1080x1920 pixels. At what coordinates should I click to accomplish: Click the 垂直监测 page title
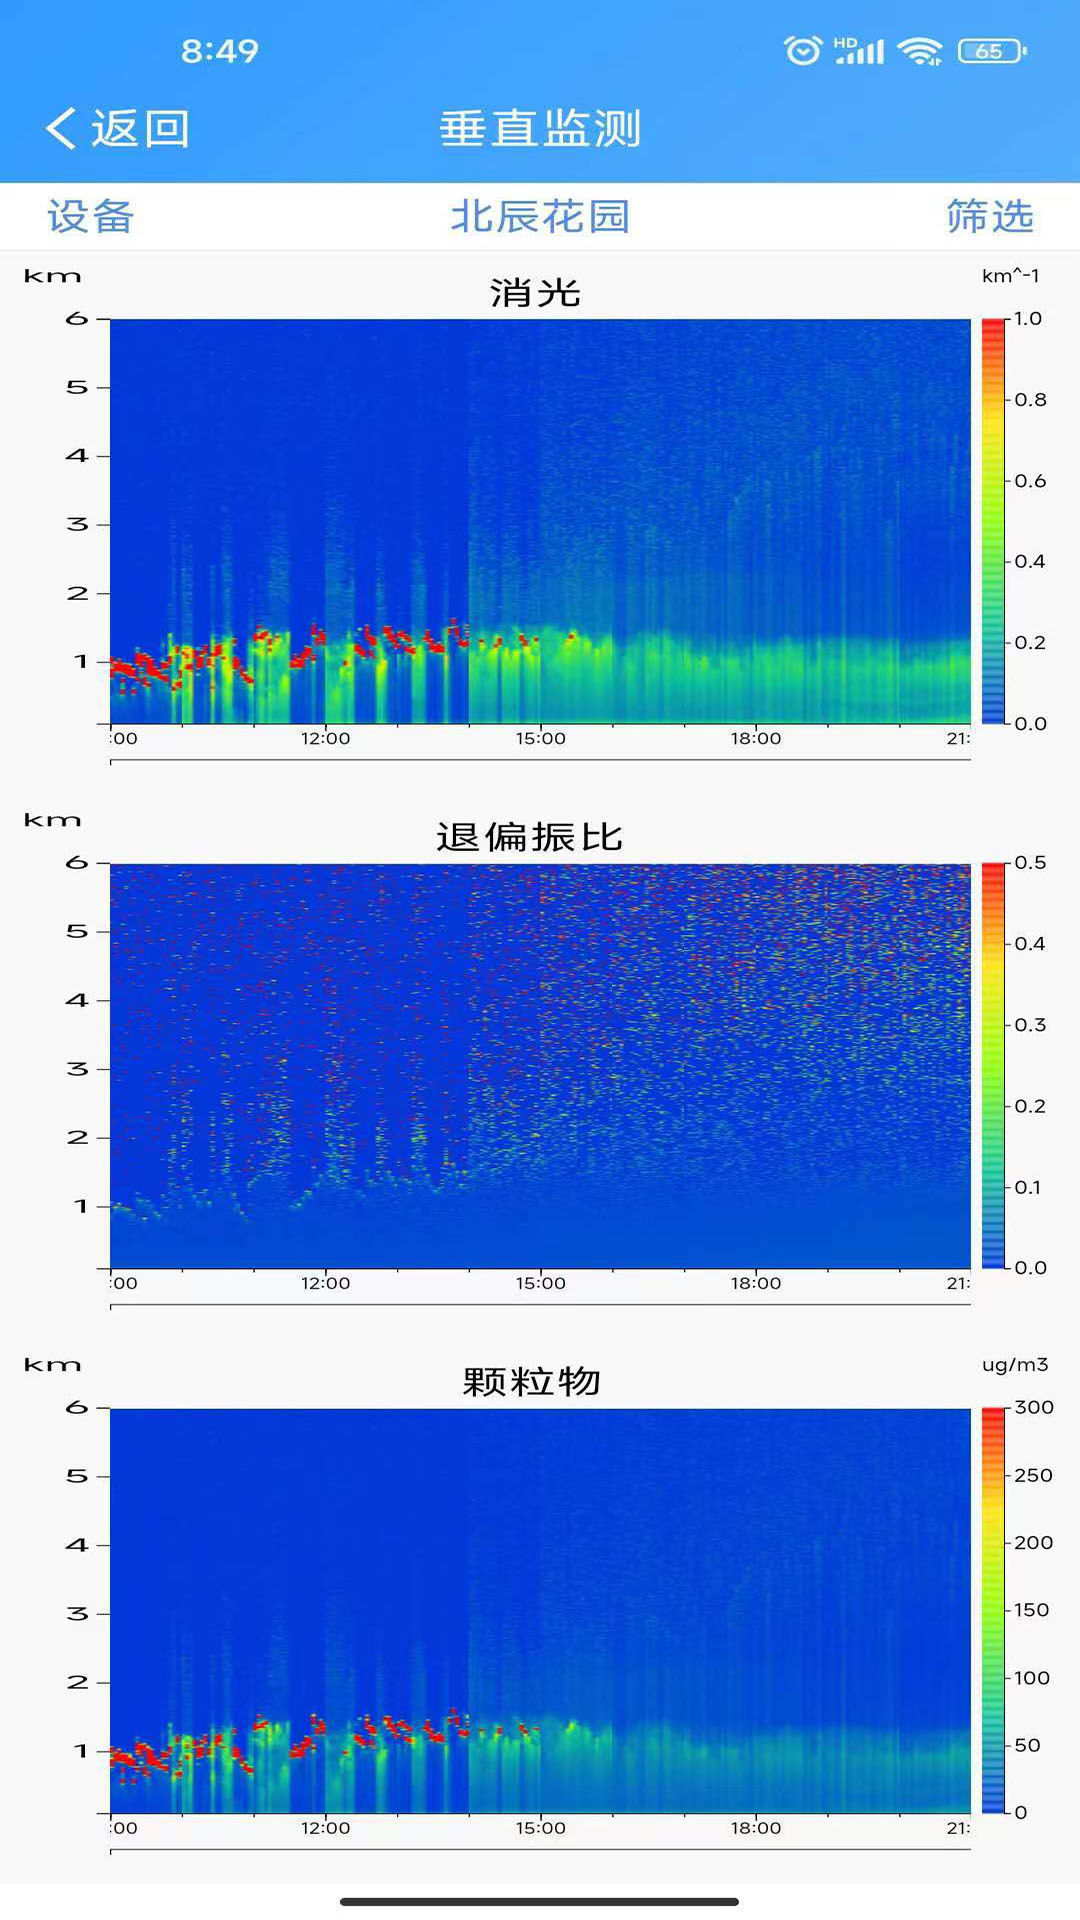tap(540, 129)
